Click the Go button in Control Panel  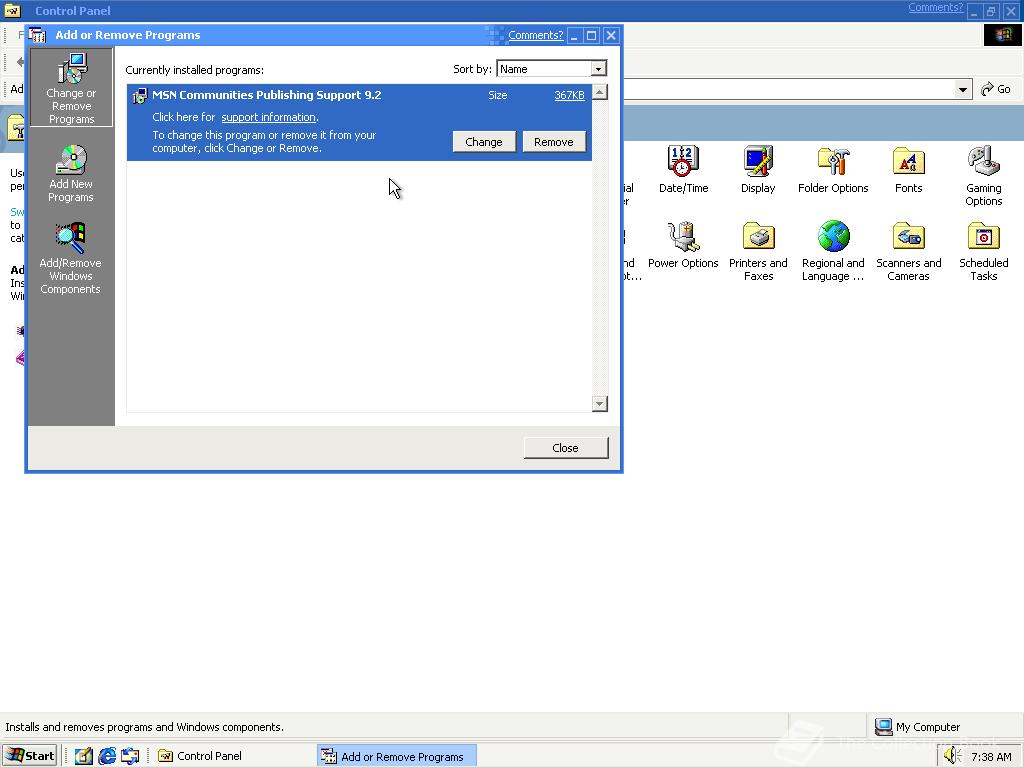[996, 89]
